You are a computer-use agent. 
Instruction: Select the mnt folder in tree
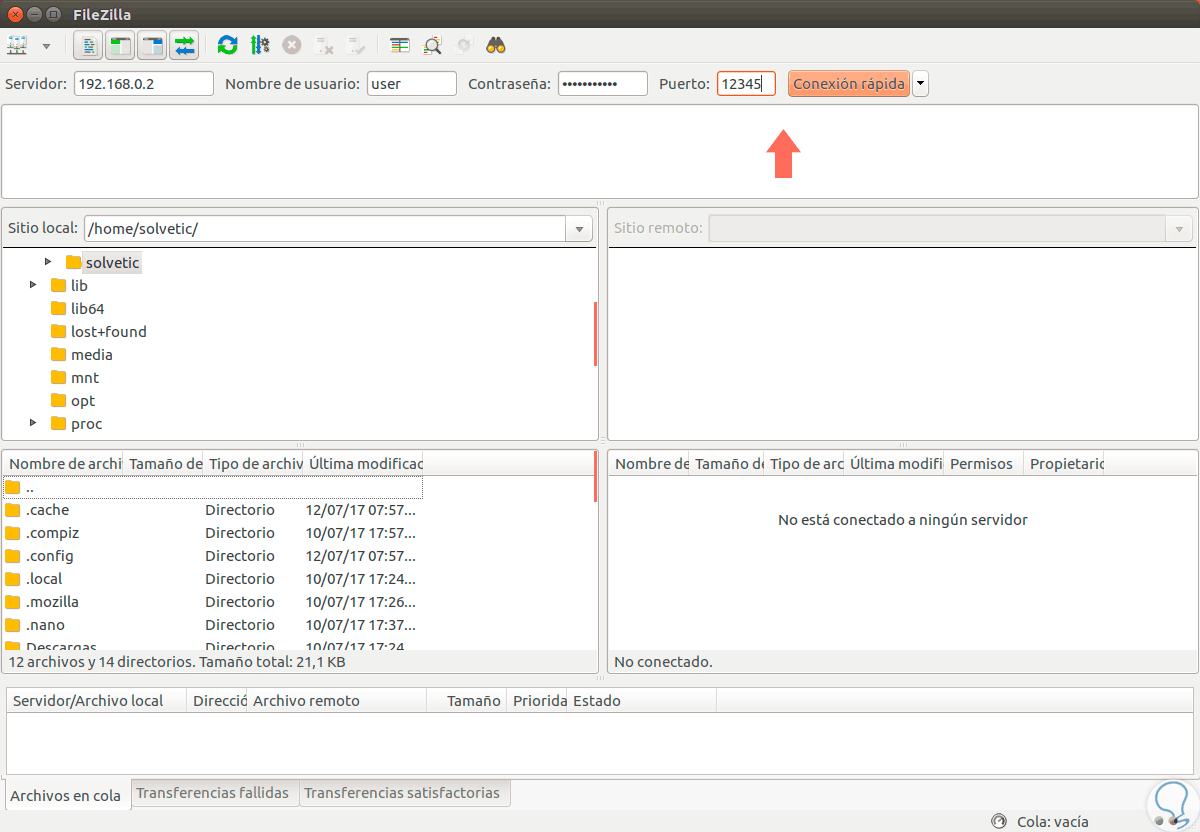(x=75, y=377)
